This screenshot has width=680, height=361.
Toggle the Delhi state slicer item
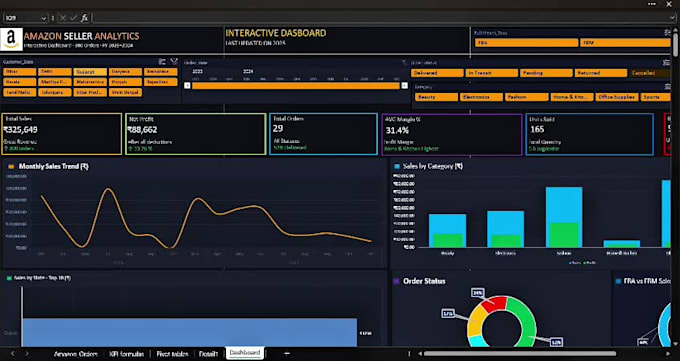(x=55, y=72)
